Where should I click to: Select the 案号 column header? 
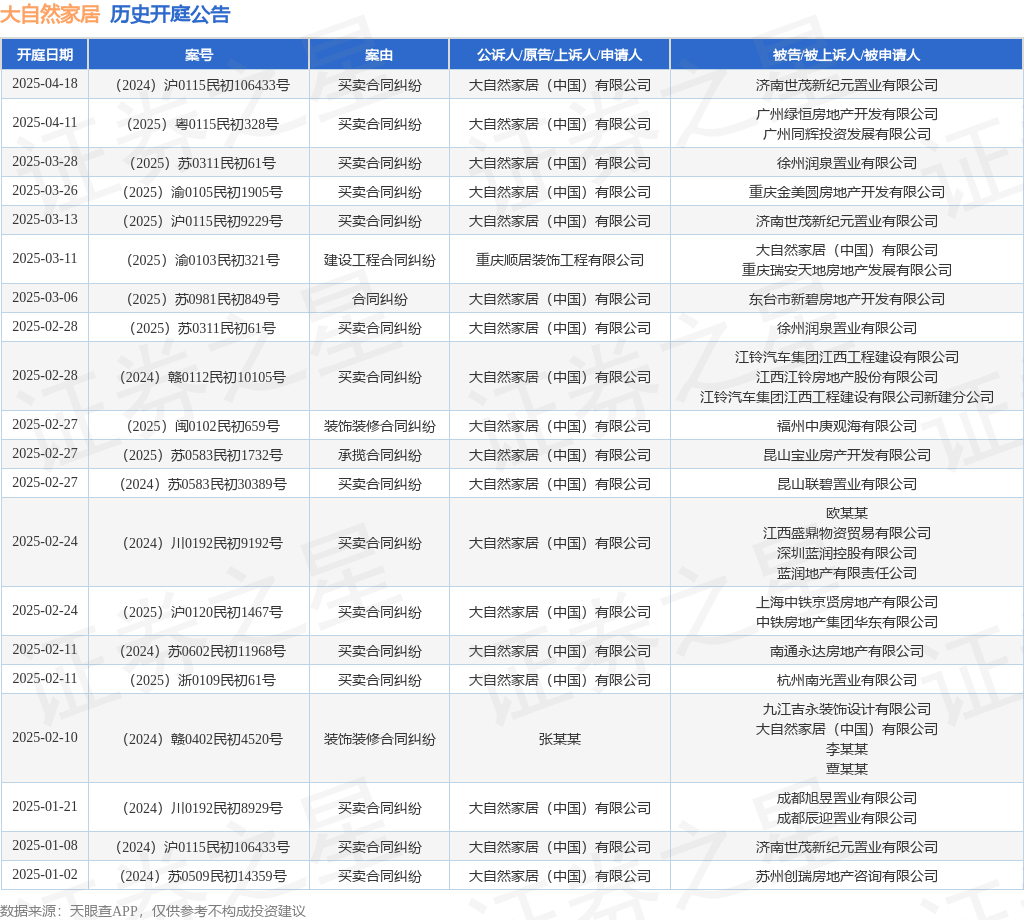tap(199, 55)
